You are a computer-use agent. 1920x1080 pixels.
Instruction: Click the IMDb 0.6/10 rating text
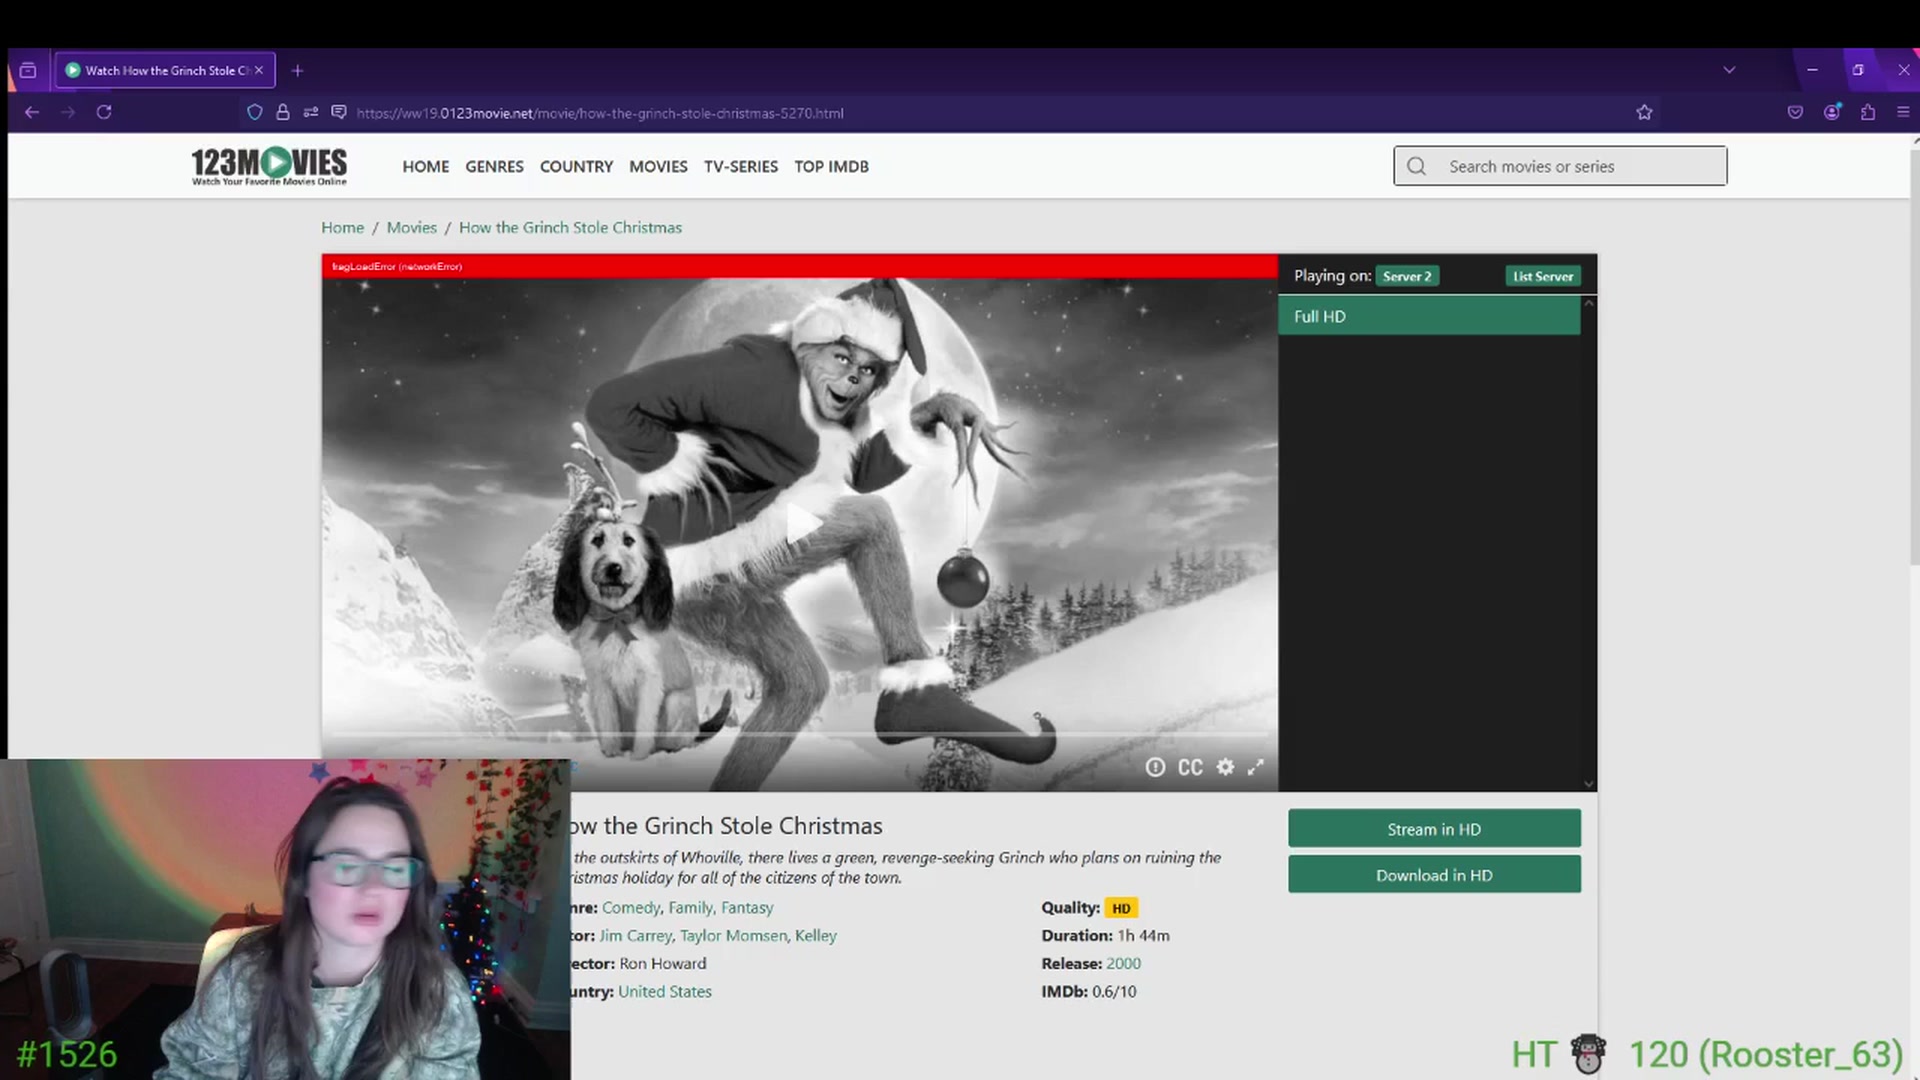point(1088,991)
